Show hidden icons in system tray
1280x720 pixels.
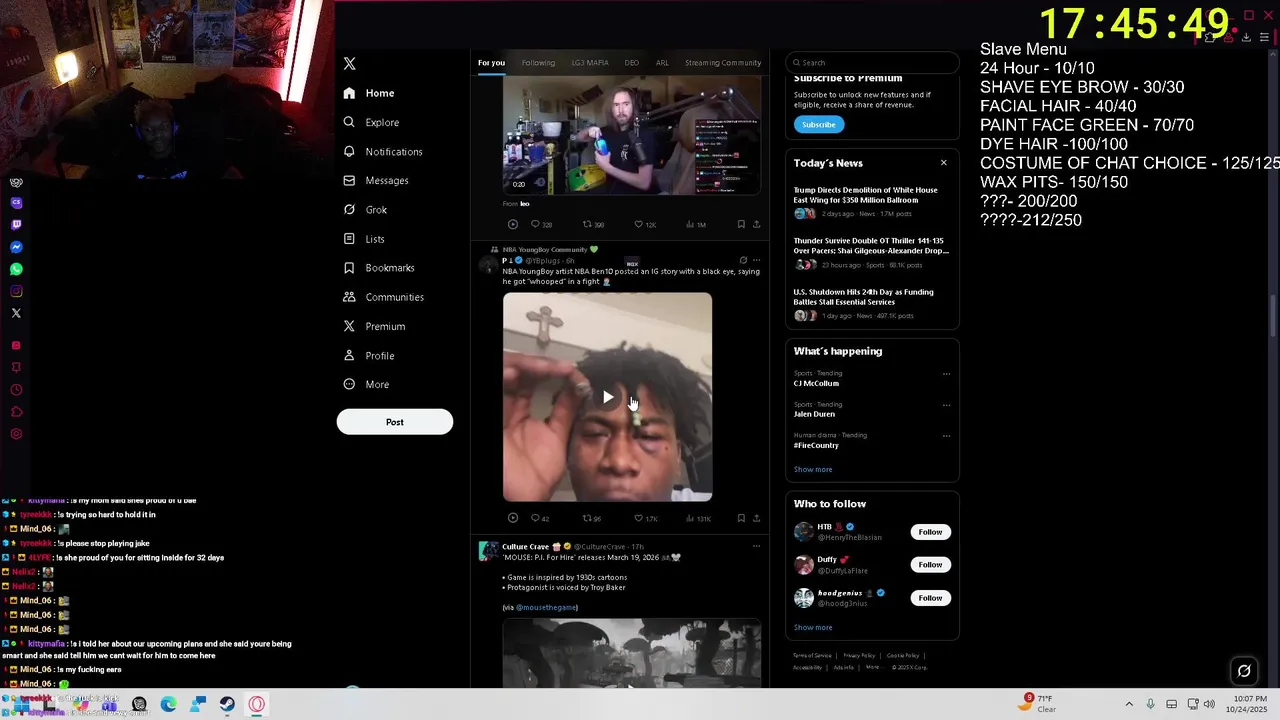click(x=1129, y=704)
